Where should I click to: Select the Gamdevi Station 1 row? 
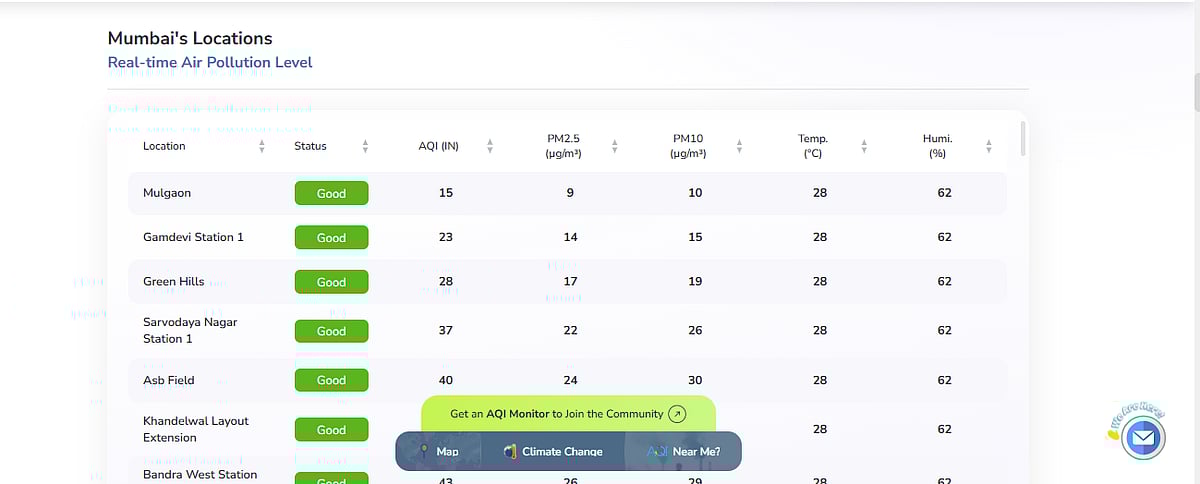pyautogui.click(x=193, y=237)
